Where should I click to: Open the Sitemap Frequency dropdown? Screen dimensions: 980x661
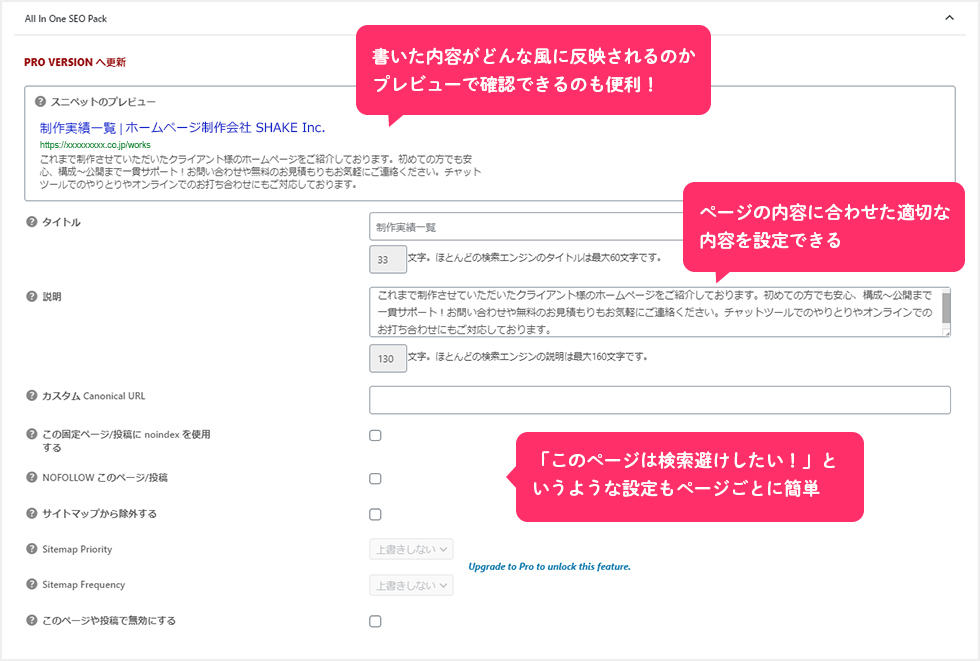pos(411,585)
